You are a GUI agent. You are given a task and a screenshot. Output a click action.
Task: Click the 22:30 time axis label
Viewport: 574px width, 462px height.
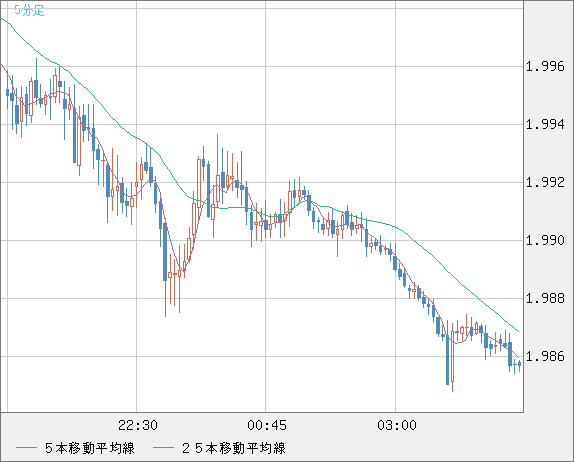[x=138, y=425]
